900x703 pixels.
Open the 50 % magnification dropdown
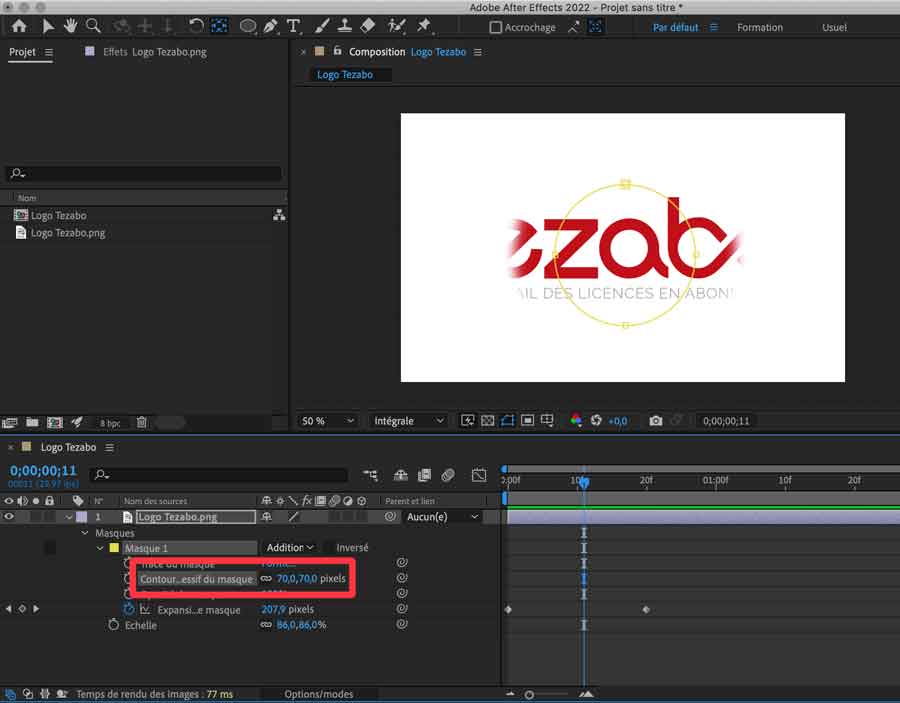[x=328, y=421]
